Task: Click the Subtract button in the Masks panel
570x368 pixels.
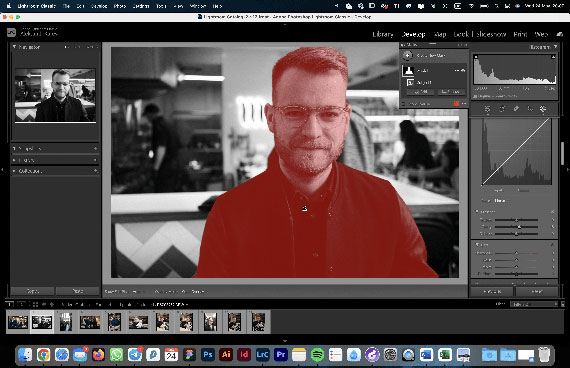Action: 451,92
